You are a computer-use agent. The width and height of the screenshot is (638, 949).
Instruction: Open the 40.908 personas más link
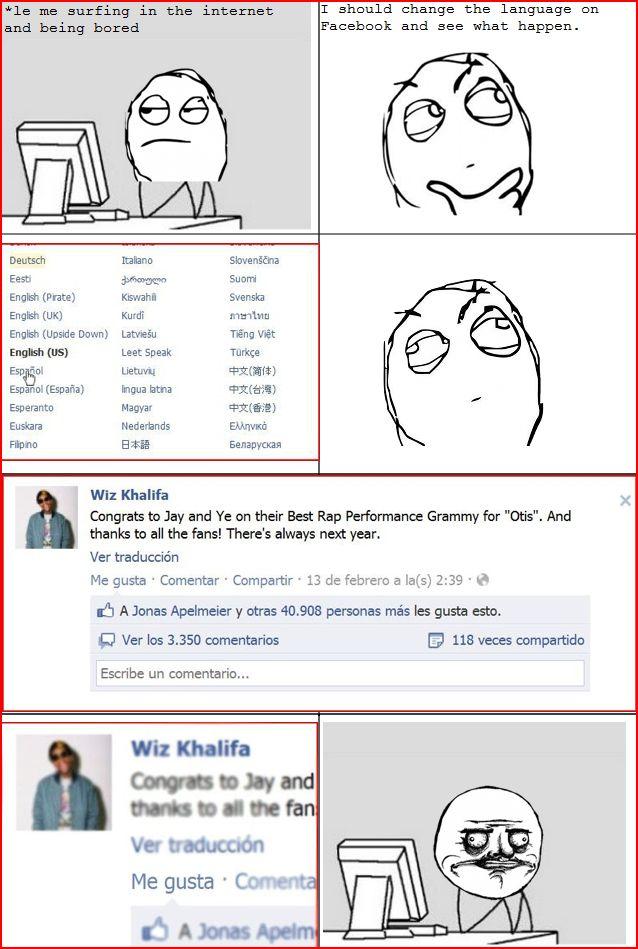pos(345,611)
